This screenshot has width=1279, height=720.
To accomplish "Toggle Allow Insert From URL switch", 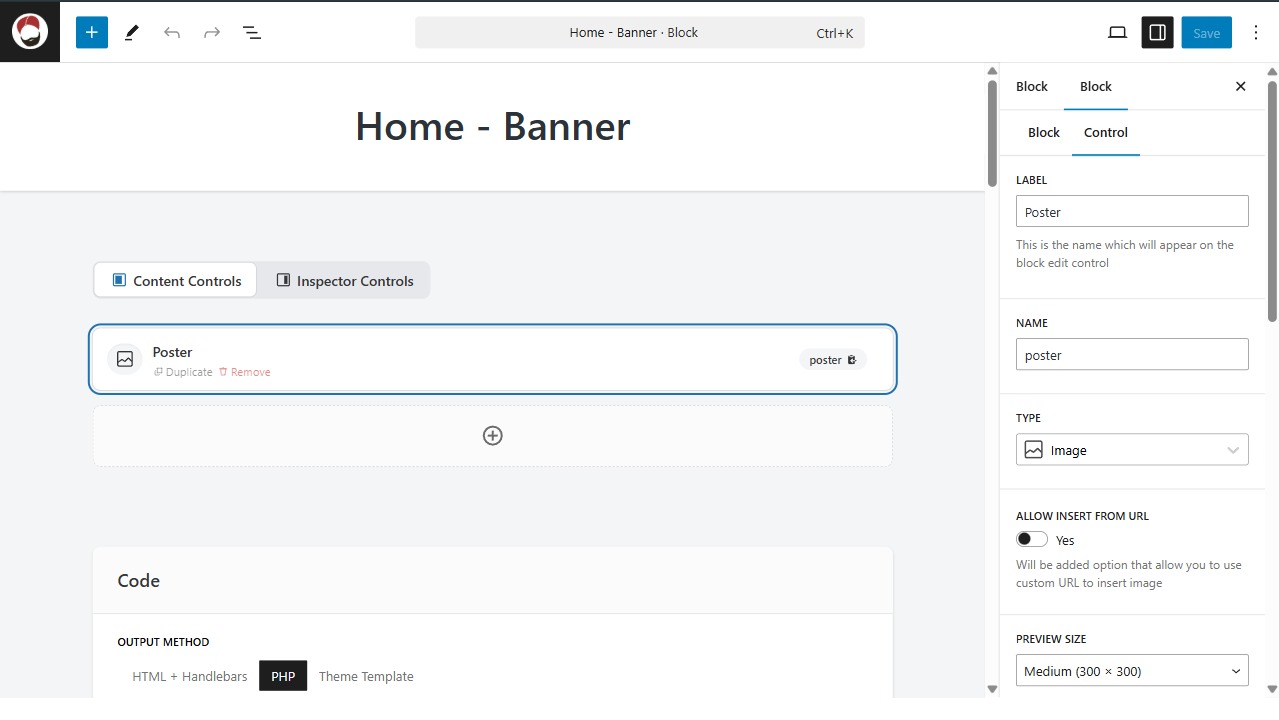I will click(x=1032, y=540).
